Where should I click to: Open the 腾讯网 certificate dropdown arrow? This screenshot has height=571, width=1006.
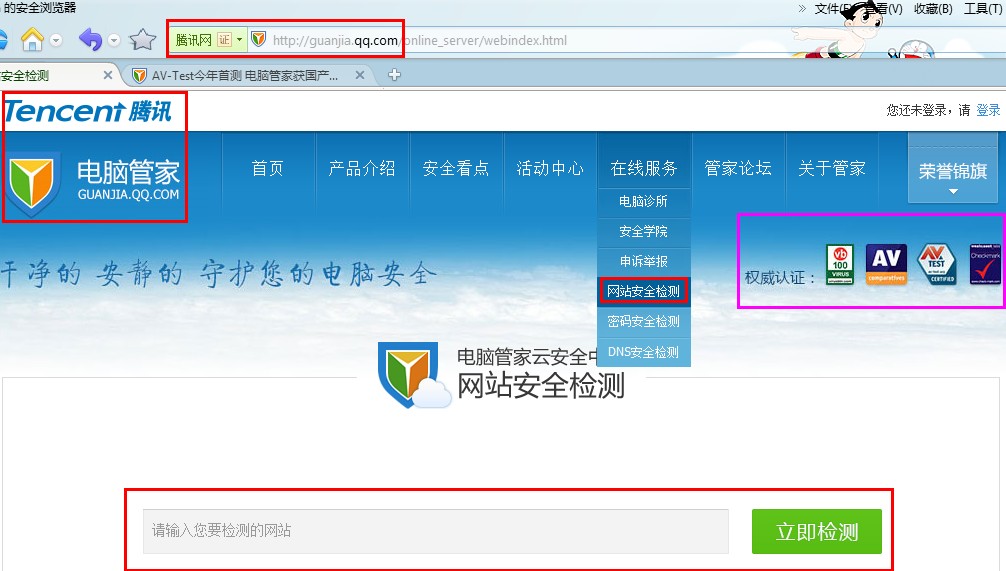pyautogui.click(x=239, y=40)
